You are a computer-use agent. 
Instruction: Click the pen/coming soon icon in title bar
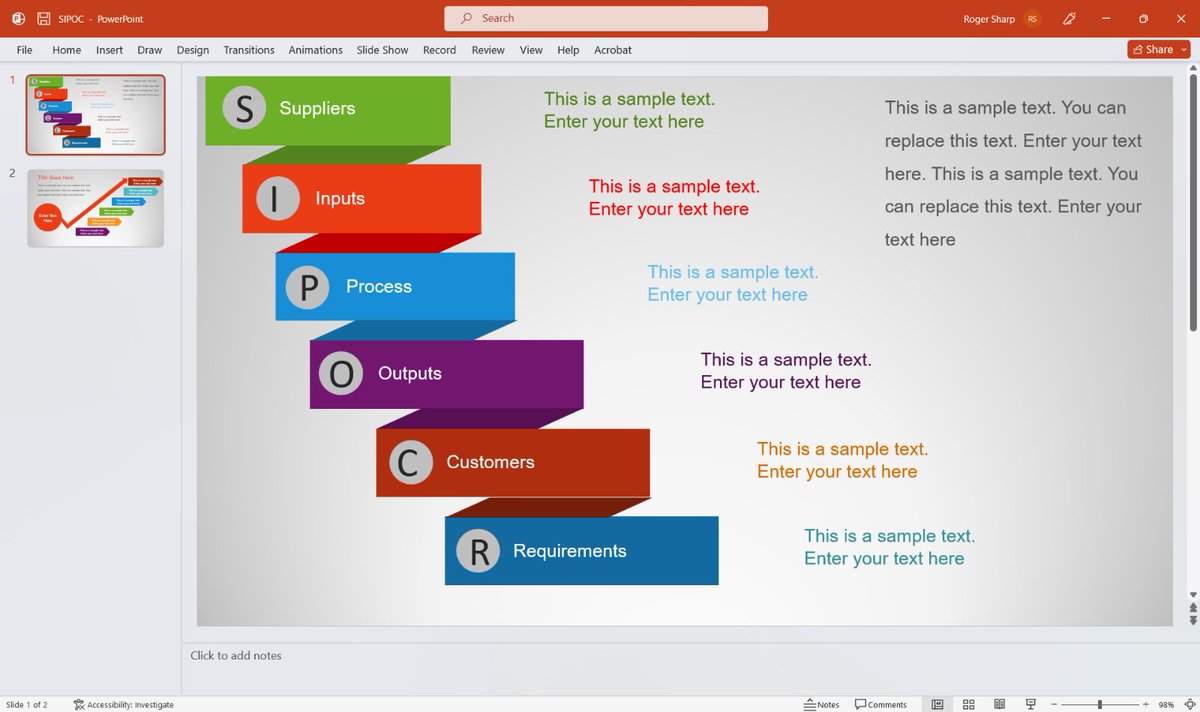1069,18
